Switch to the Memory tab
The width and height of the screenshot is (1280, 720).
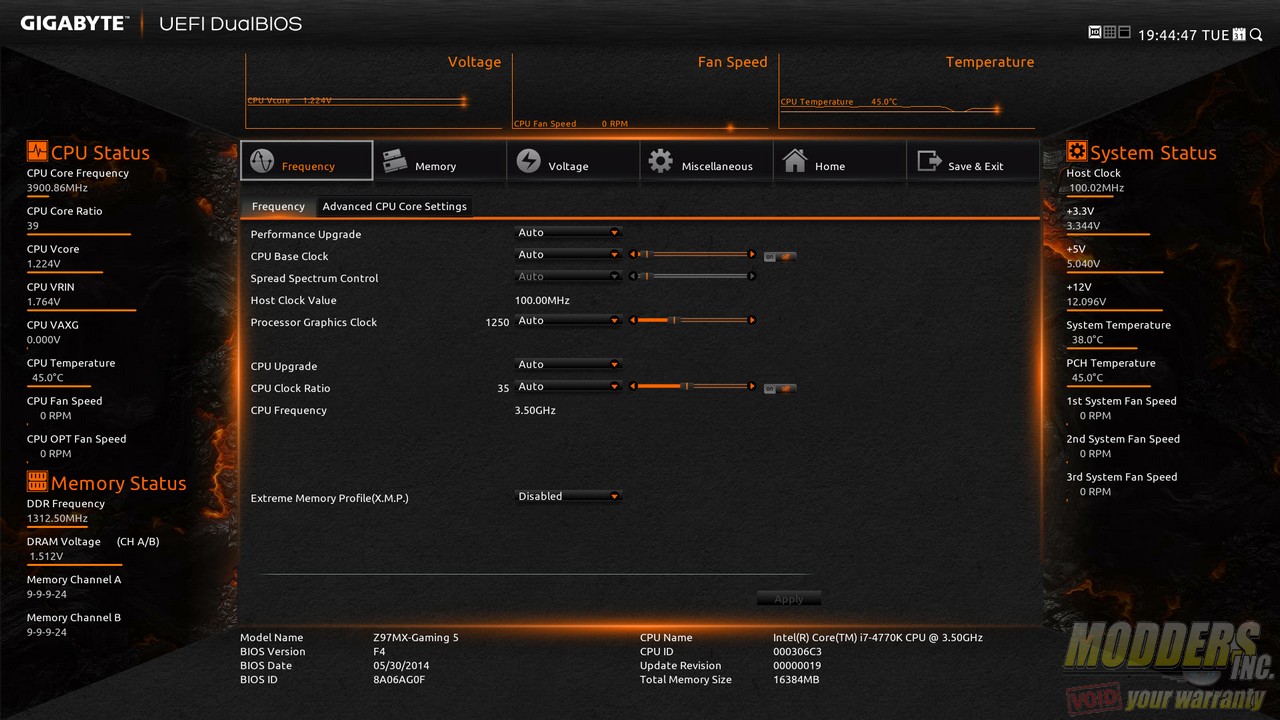click(440, 161)
